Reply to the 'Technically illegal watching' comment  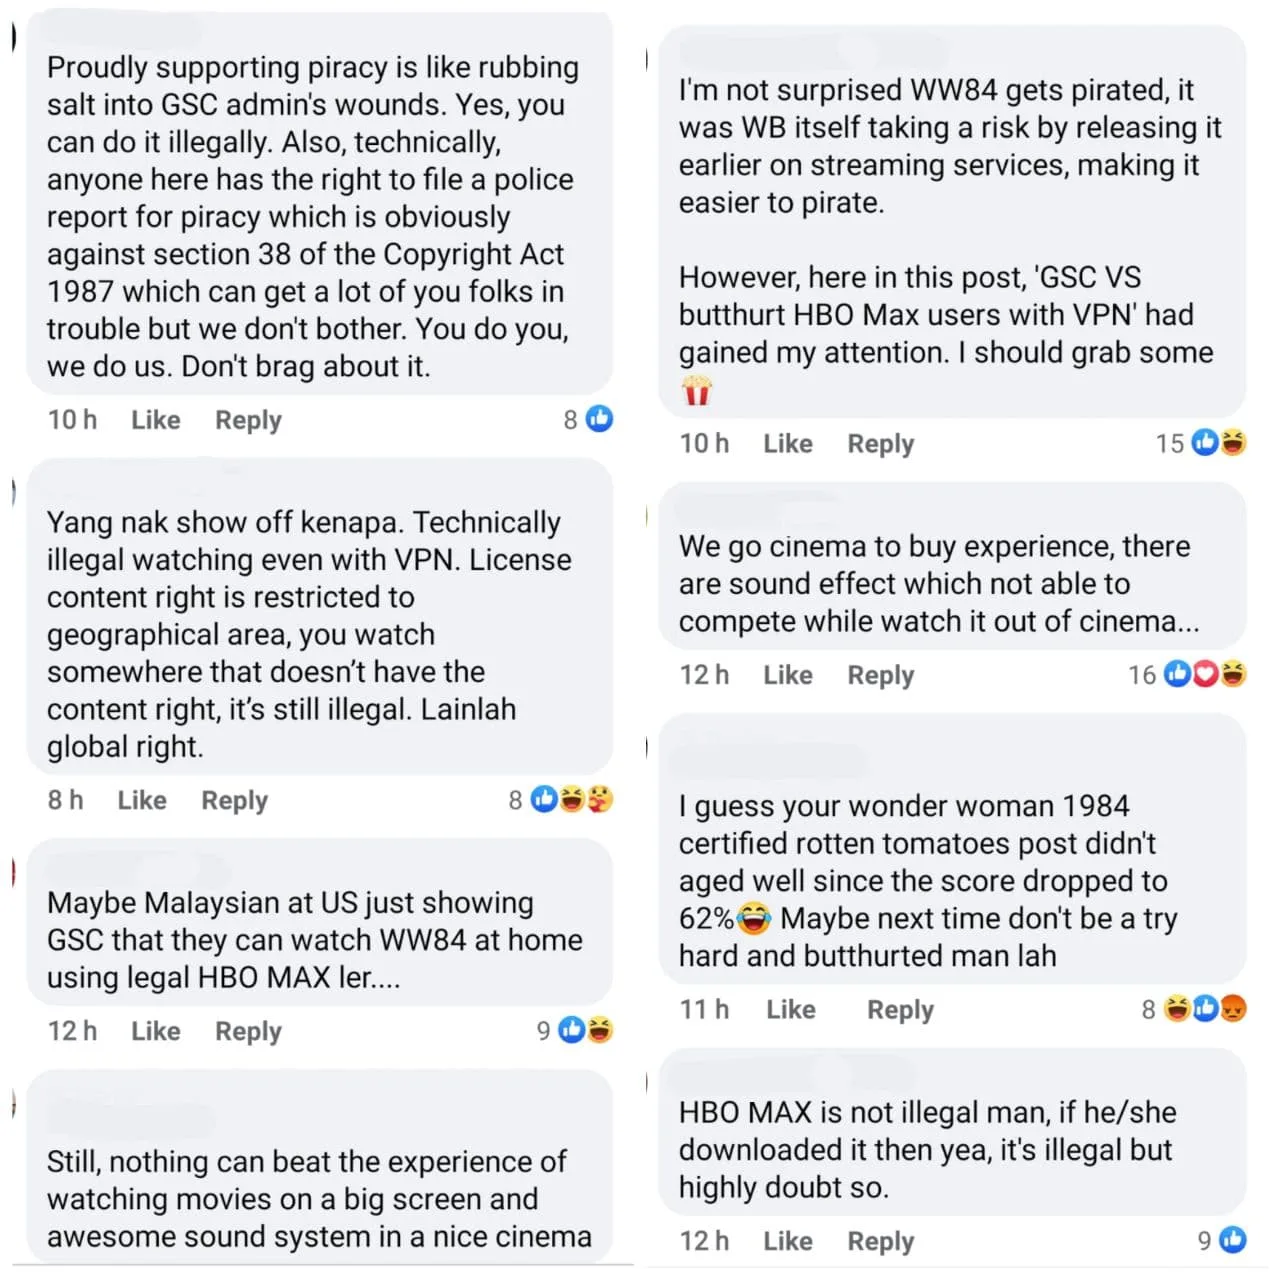click(x=234, y=800)
